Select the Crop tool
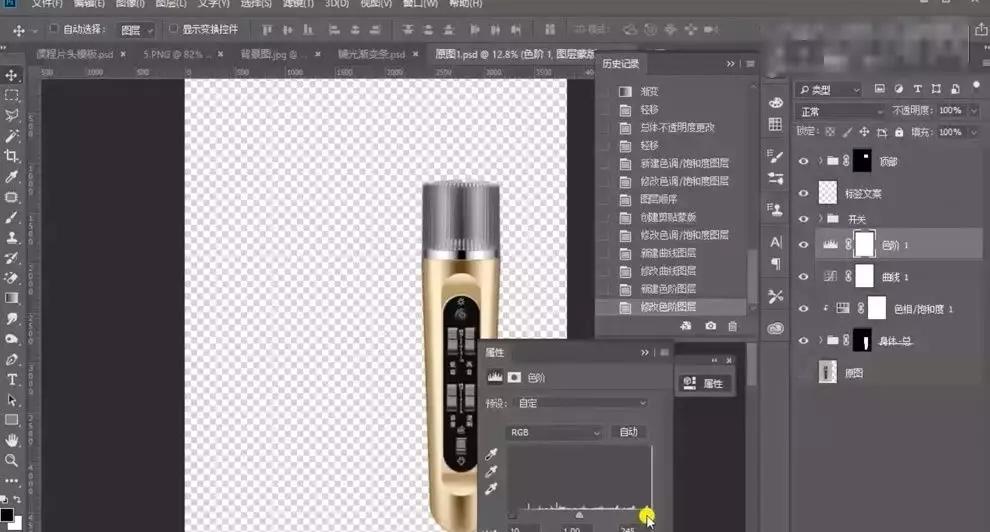This screenshot has height=532, width=990. [x=11, y=156]
